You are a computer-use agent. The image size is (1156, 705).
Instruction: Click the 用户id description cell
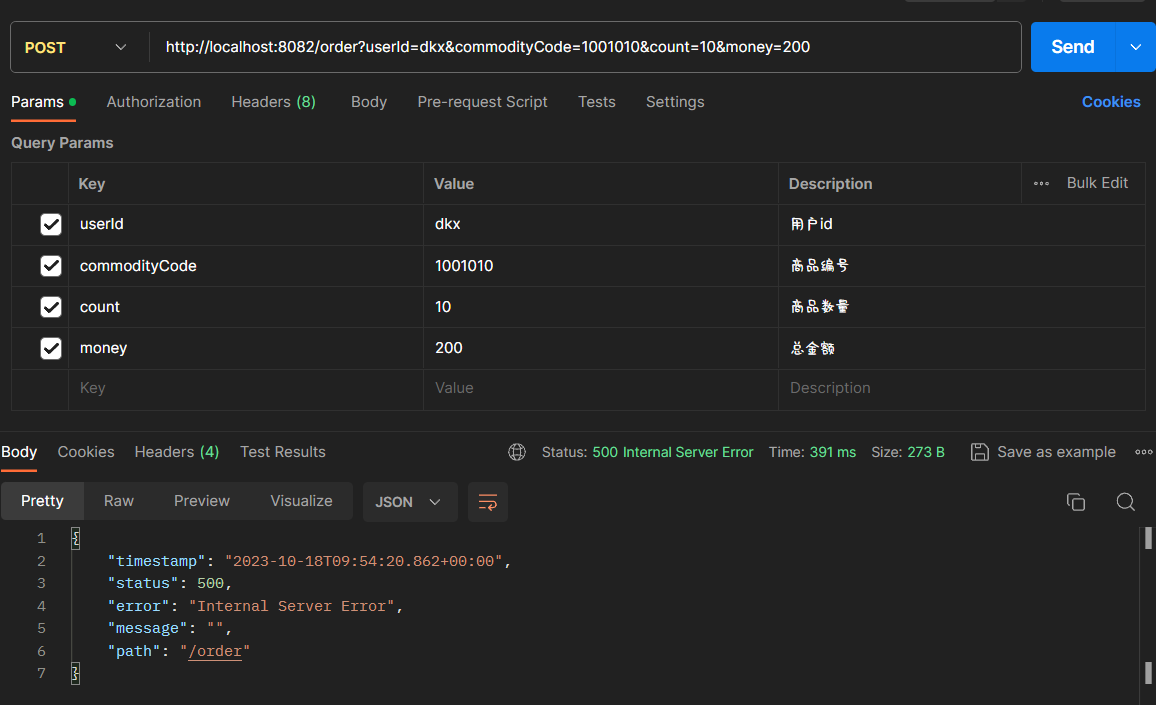click(961, 224)
